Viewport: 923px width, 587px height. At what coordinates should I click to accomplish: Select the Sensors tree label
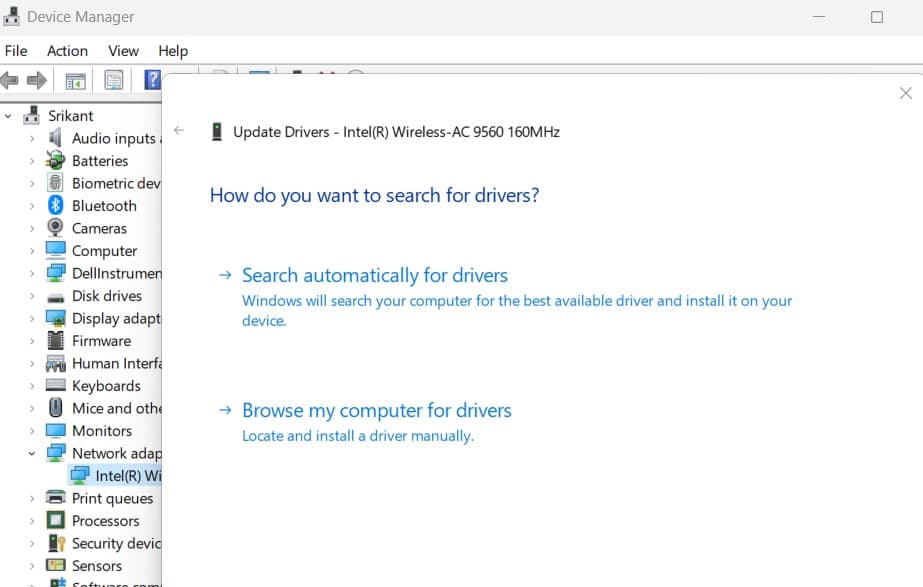point(97,566)
